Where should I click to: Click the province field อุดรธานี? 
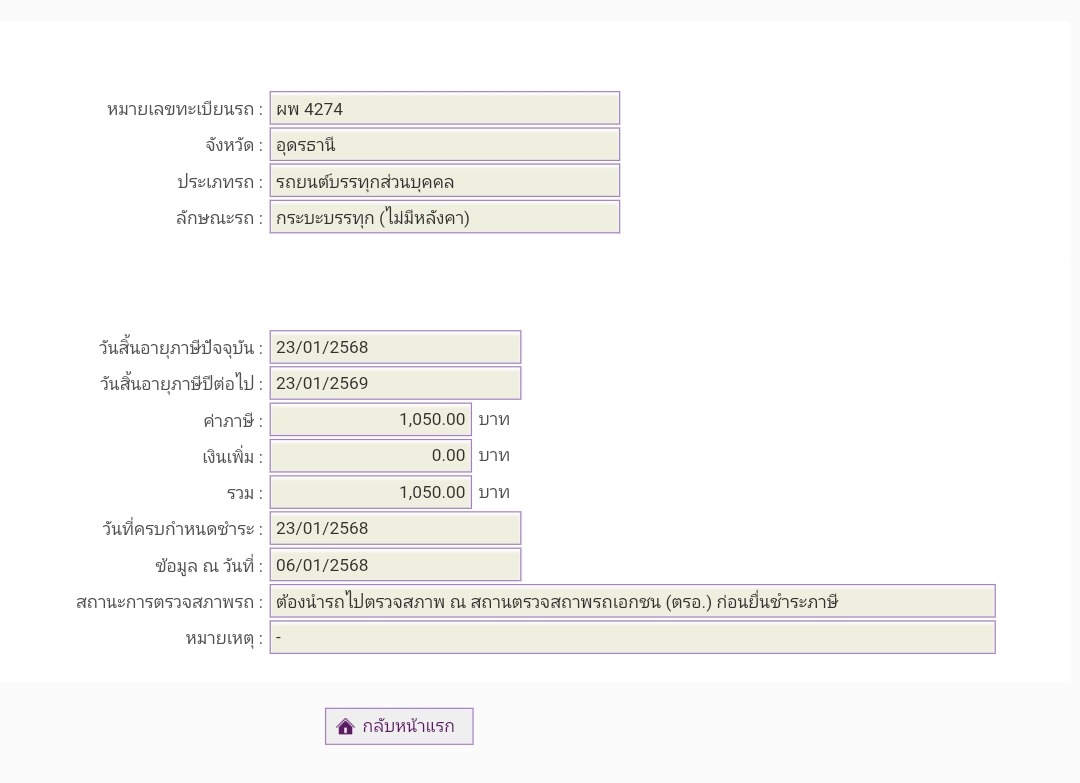444,145
